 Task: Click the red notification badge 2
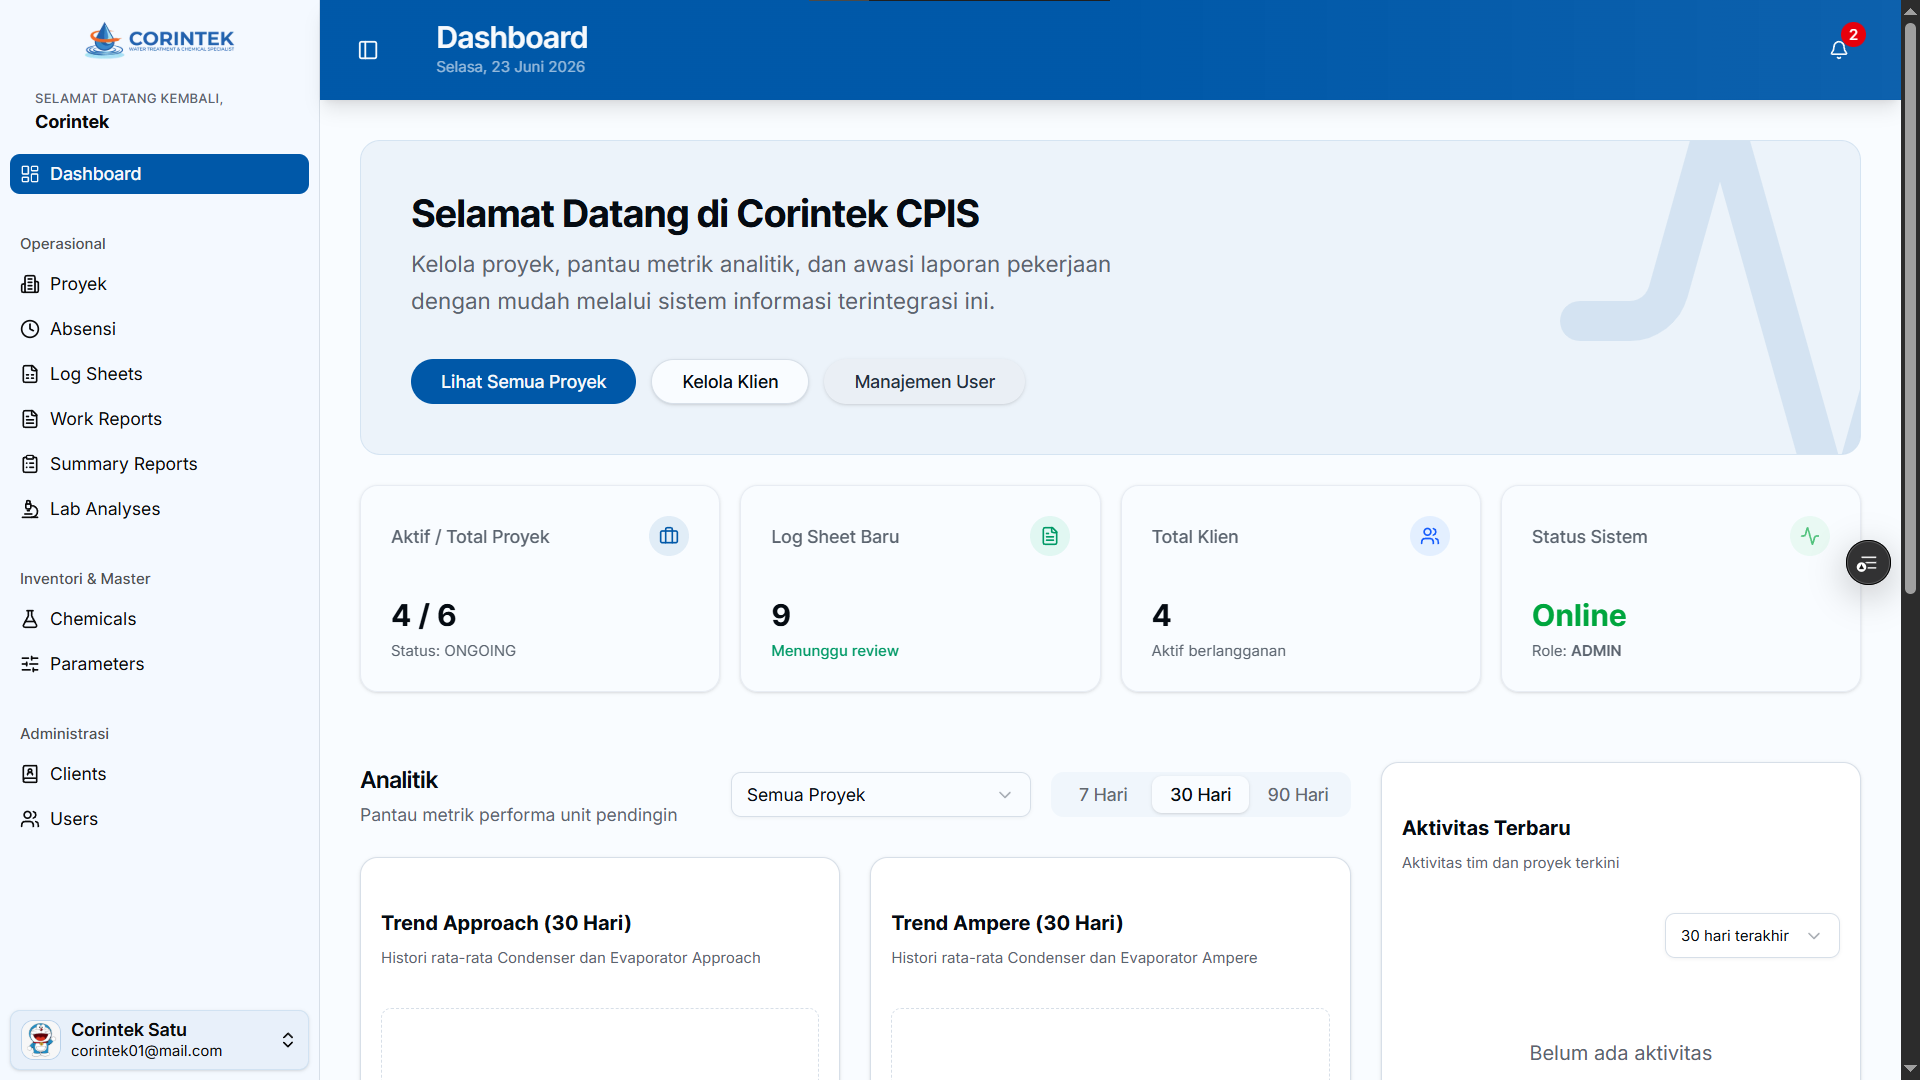[1853, 35]
